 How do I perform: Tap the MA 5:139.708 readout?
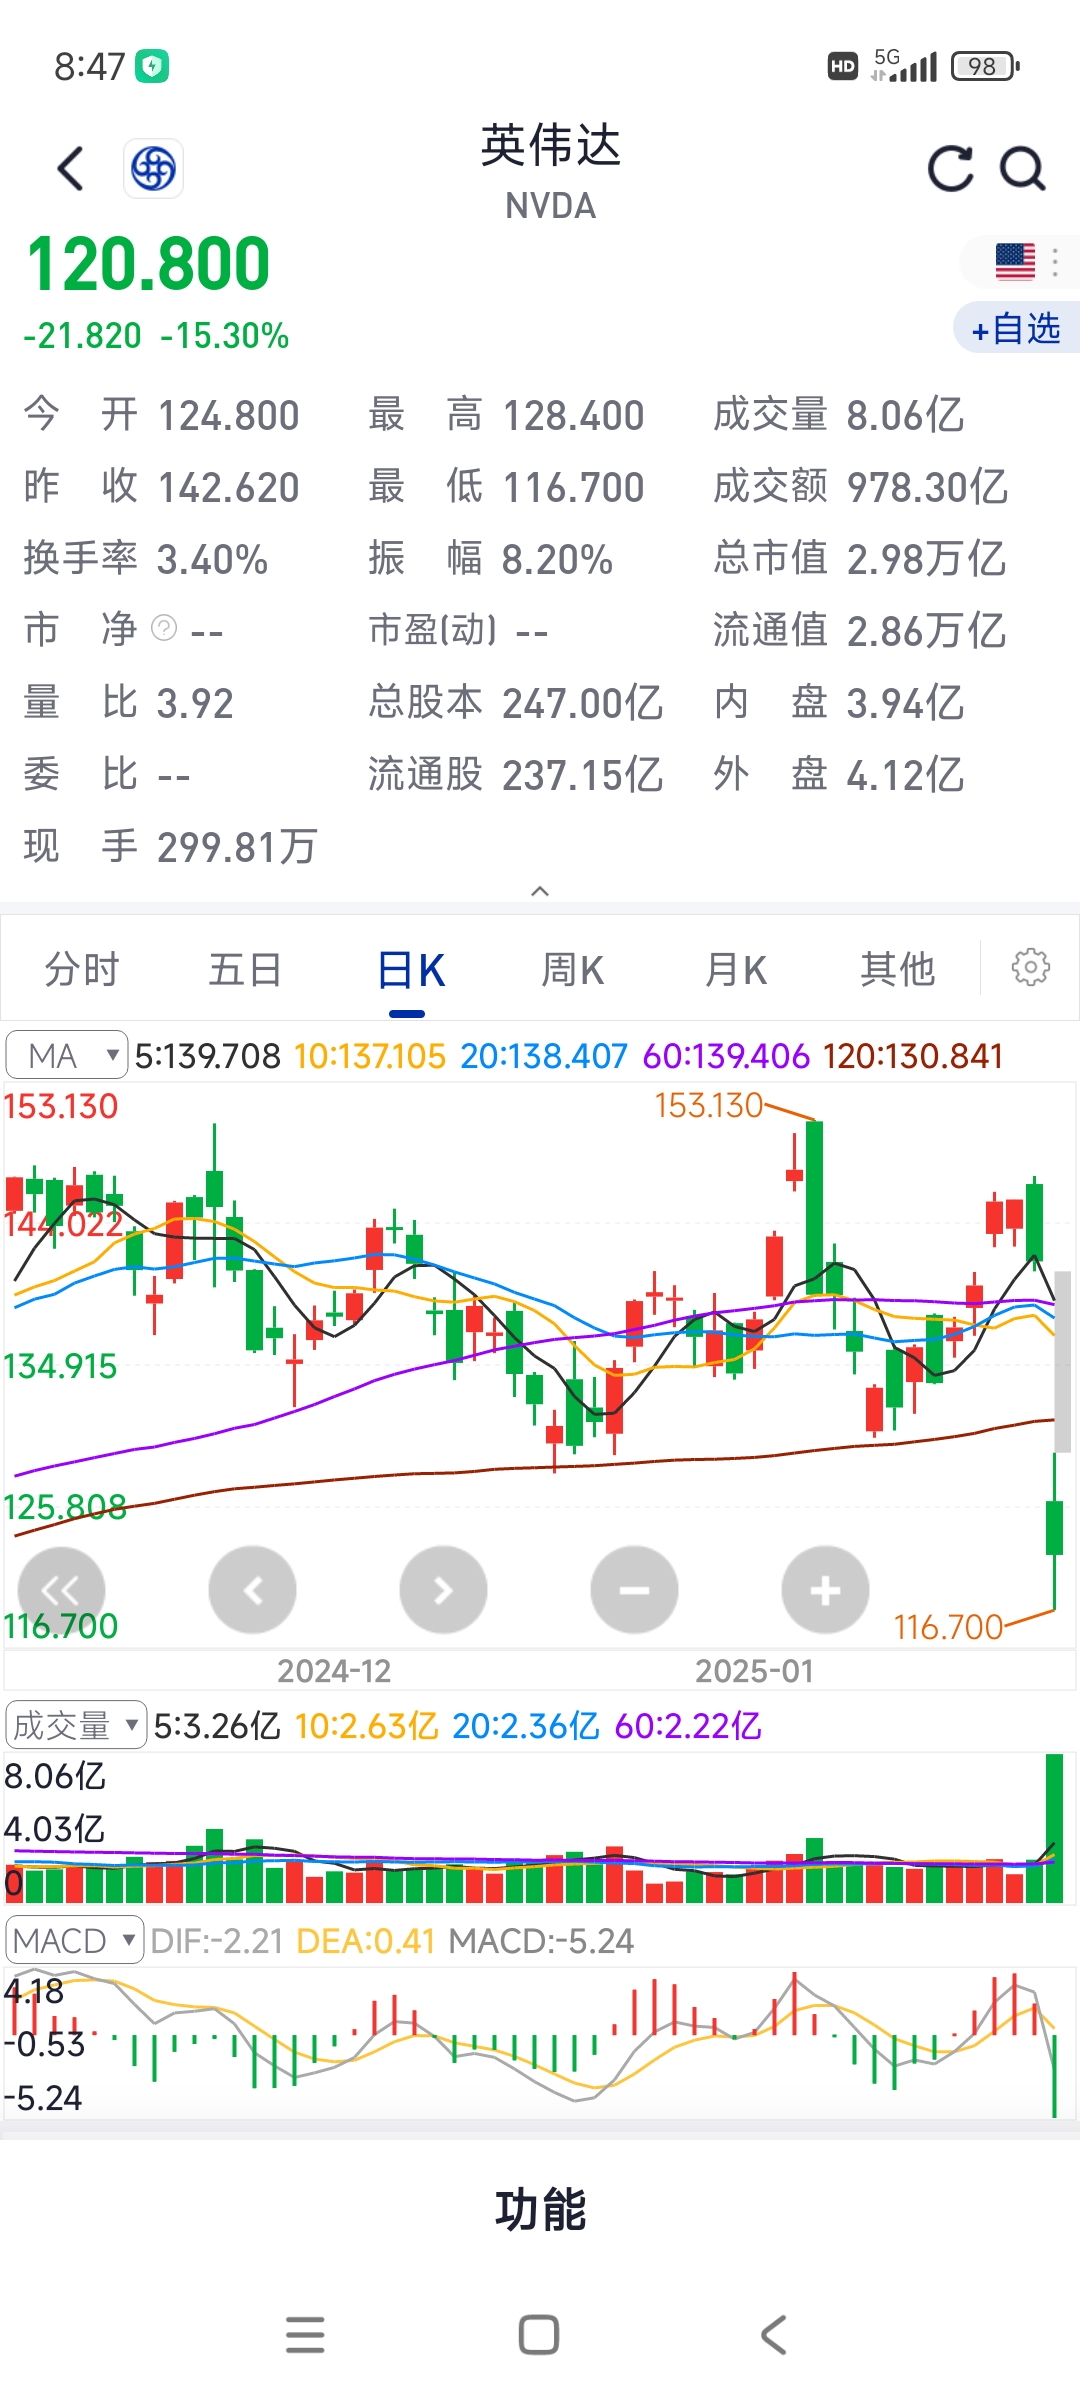coord(208,1056)
